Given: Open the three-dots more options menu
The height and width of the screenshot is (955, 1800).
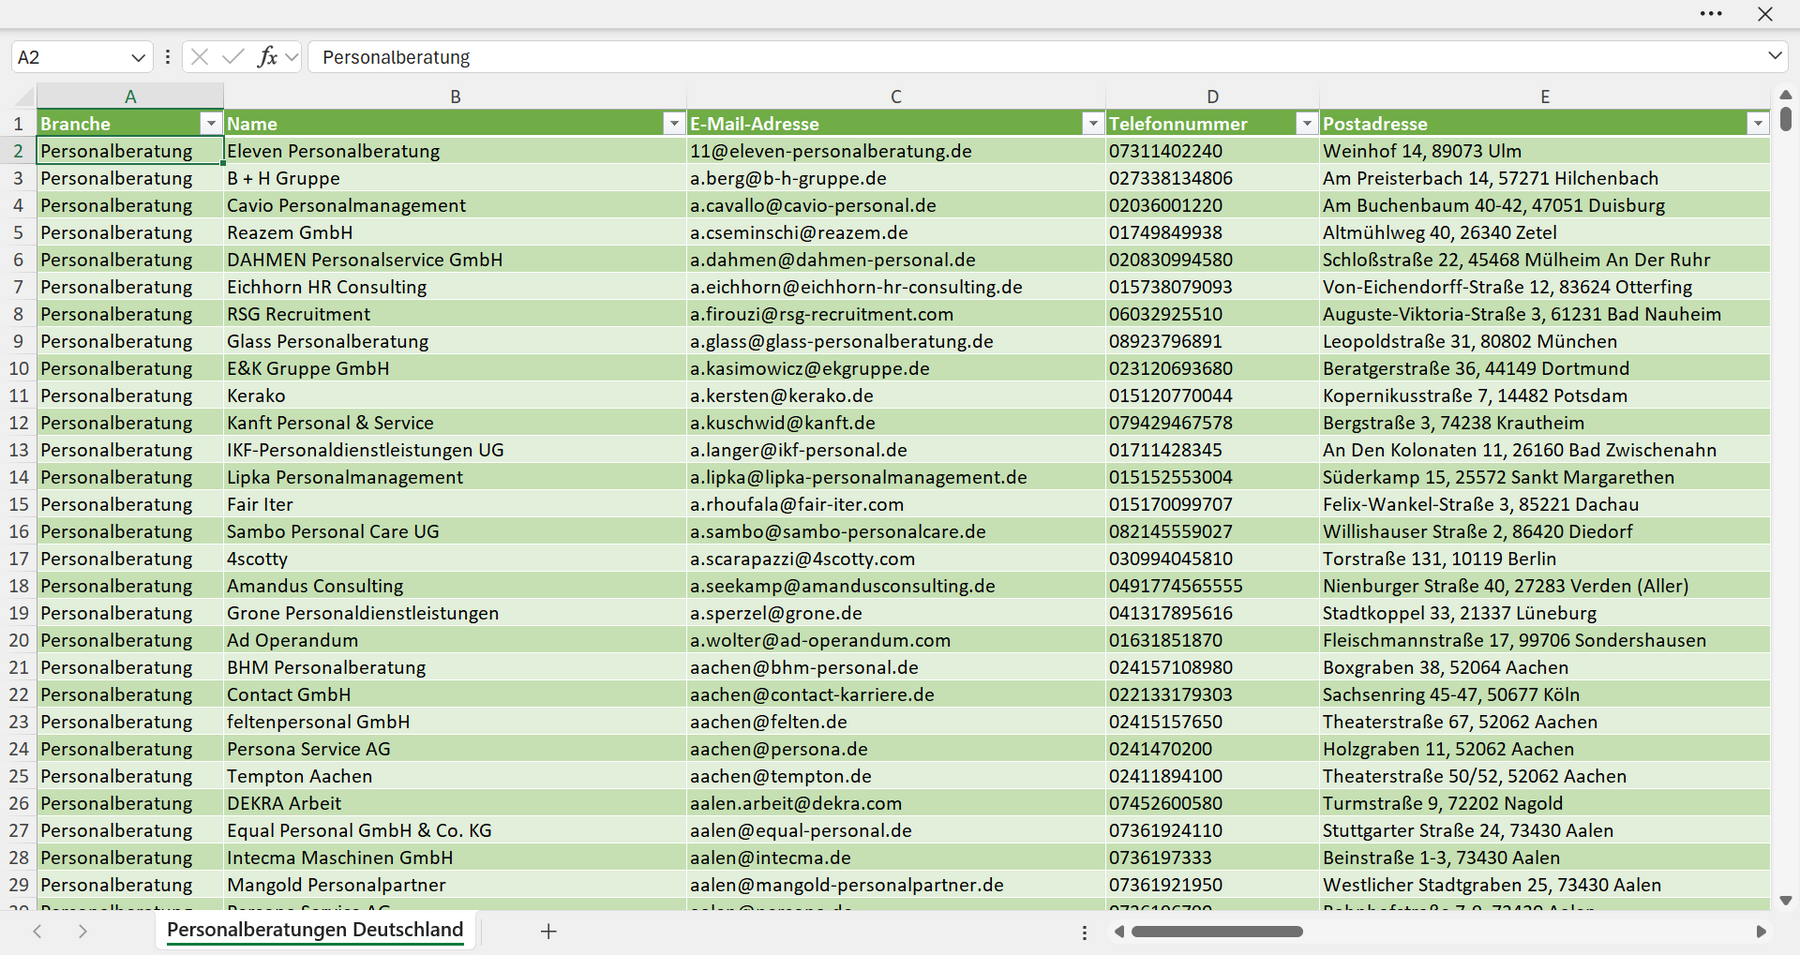Looking at the screenshot, I should [x=1711, y=14].
